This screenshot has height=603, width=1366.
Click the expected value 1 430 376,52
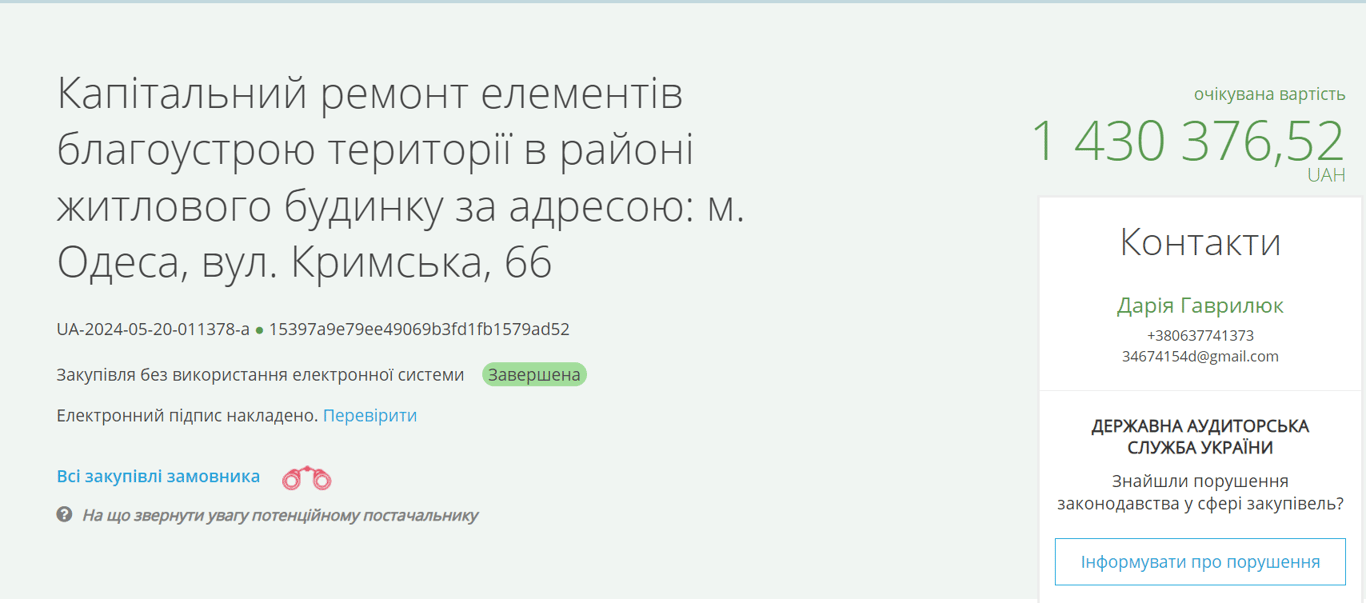(x=1186, y=141)
